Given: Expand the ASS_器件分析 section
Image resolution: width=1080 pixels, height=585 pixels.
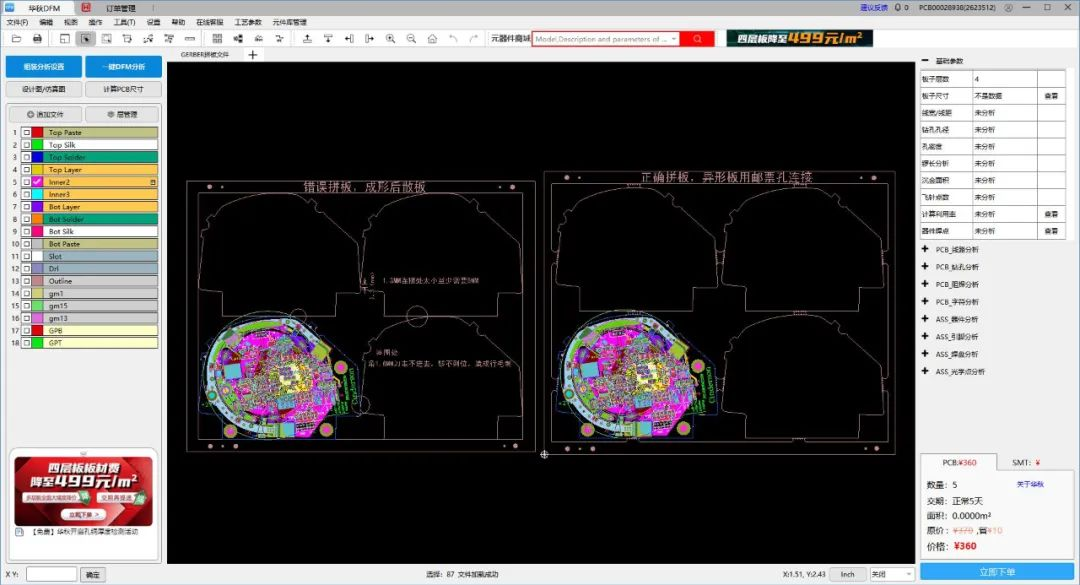Looking at the screenshot, I should click(925, 318).
